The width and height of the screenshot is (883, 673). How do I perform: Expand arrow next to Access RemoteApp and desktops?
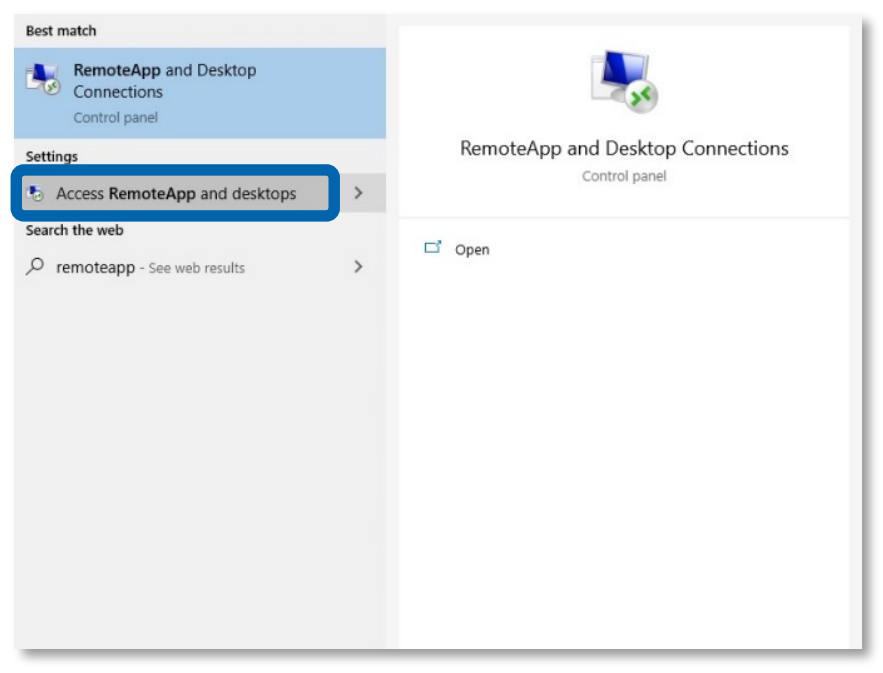[x=358, y=193]
